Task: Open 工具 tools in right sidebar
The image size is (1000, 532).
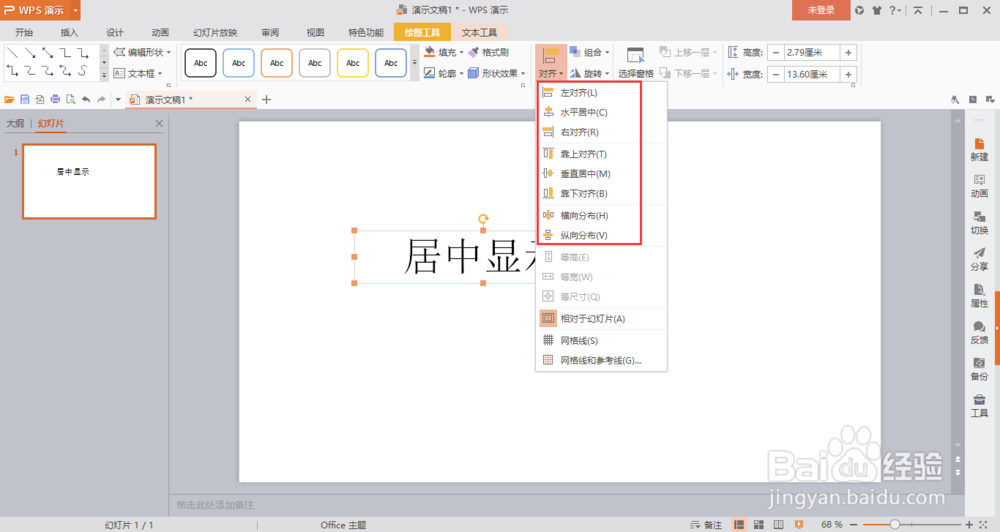Action: click(979, 406)
